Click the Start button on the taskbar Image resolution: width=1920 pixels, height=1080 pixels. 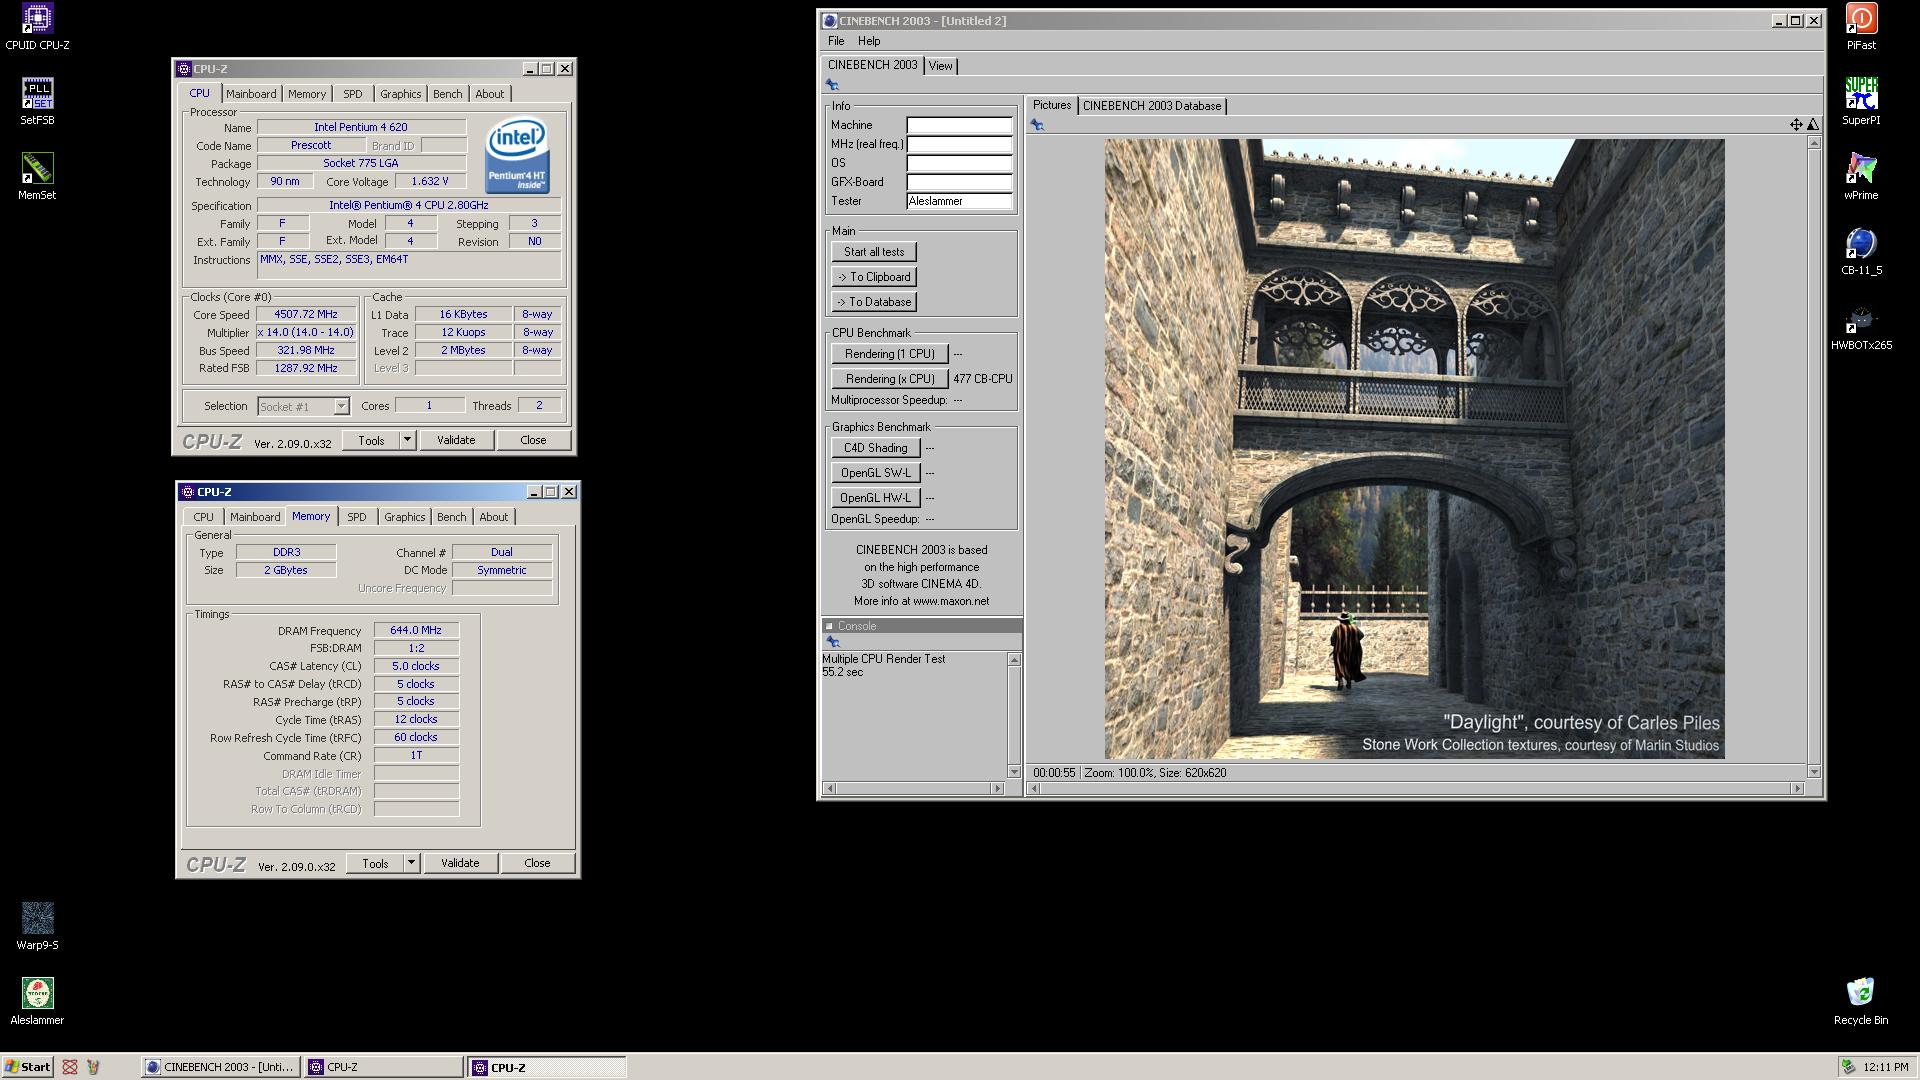coord(27,1067)
